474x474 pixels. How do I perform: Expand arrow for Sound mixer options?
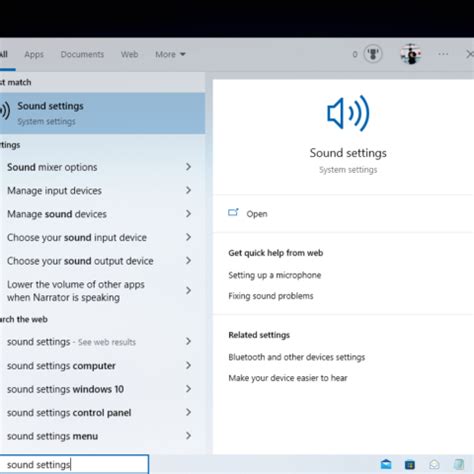[188, 167]
